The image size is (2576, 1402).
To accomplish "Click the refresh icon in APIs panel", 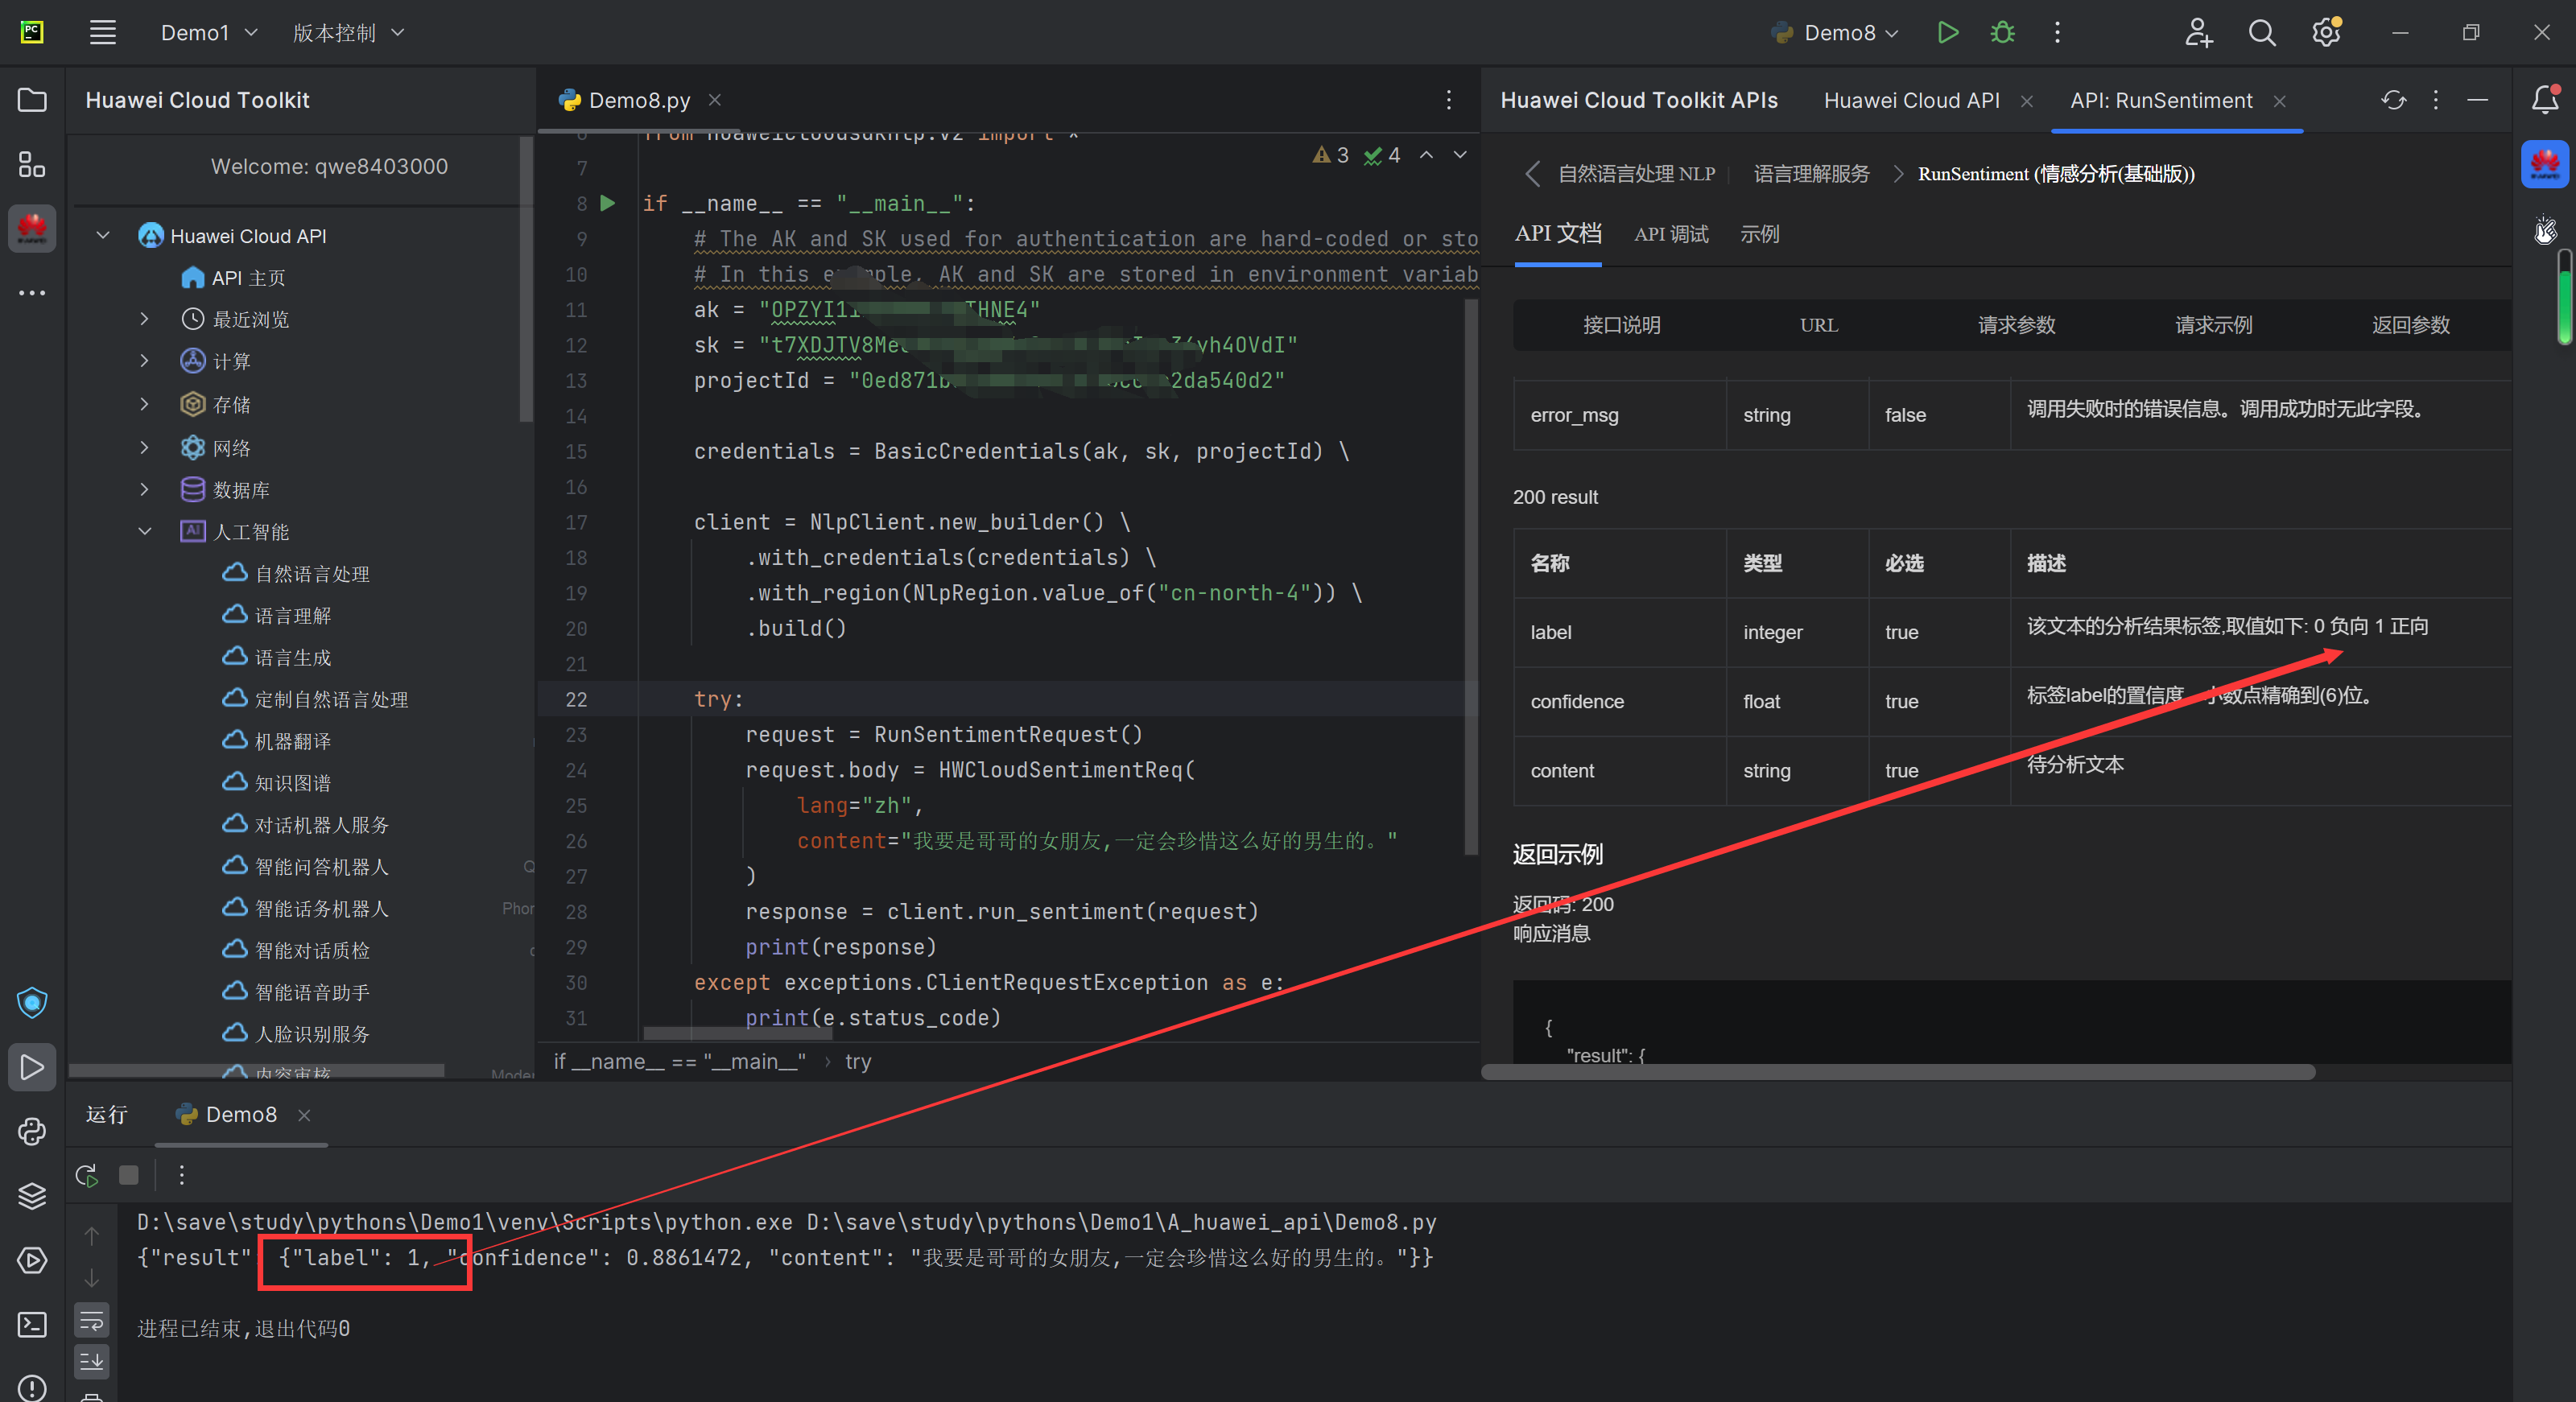I will tap(2393, 100).
